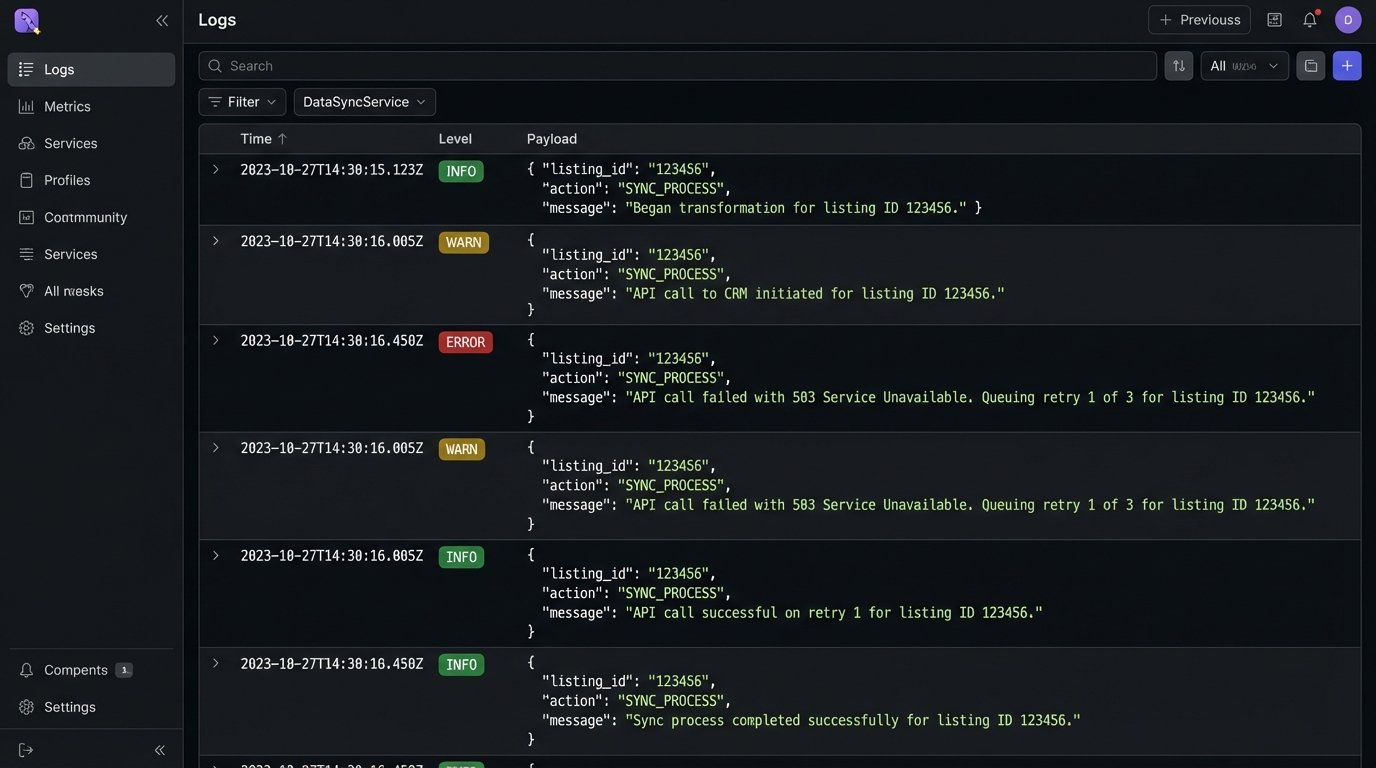
Task: Click the logout icon at sidebar bottom
Action: (x=26, y=750)
